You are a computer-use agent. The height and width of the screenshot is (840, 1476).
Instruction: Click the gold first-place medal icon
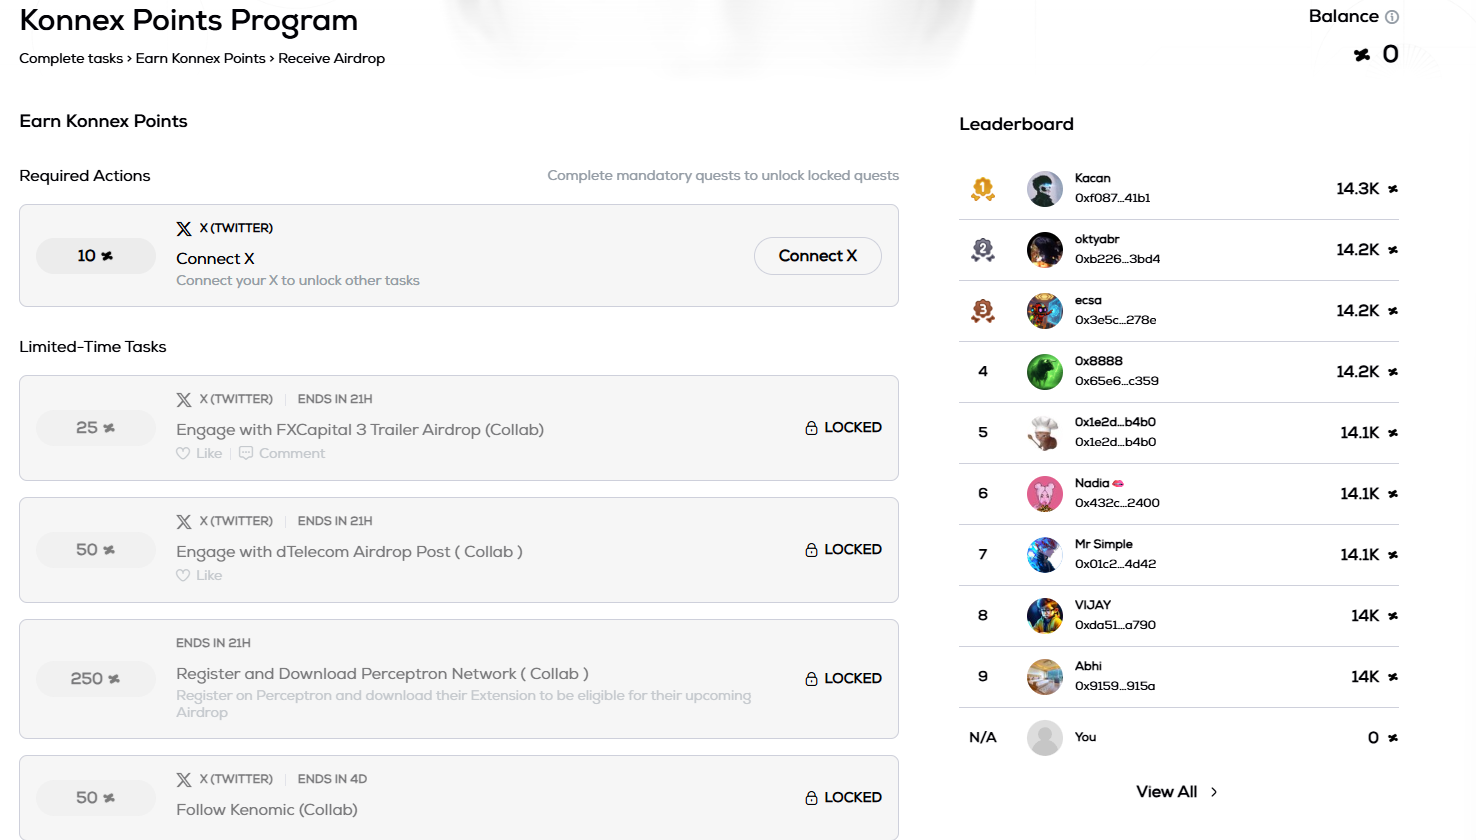pyautogui.click(x=983, y=189)
